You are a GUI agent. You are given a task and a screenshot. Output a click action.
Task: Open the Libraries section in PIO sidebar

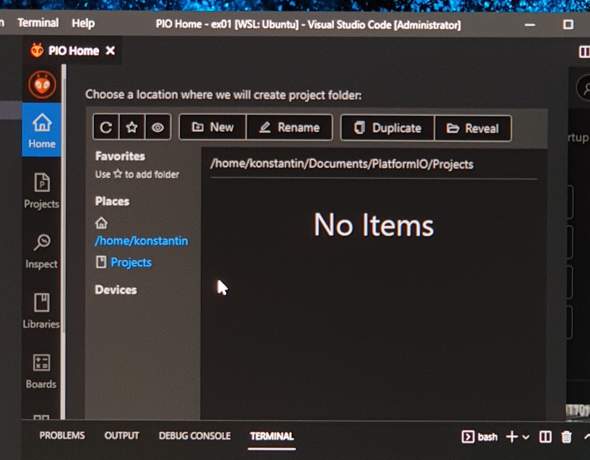tap(41, 311)
